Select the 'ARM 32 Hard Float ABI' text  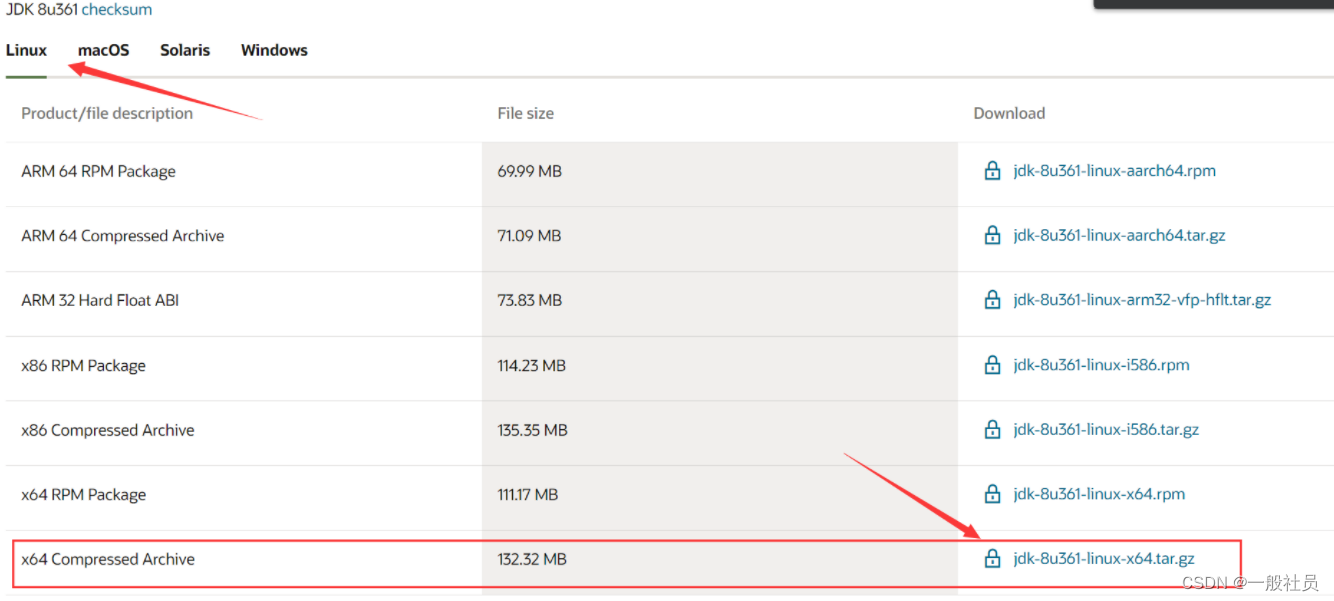click(100, 300)
